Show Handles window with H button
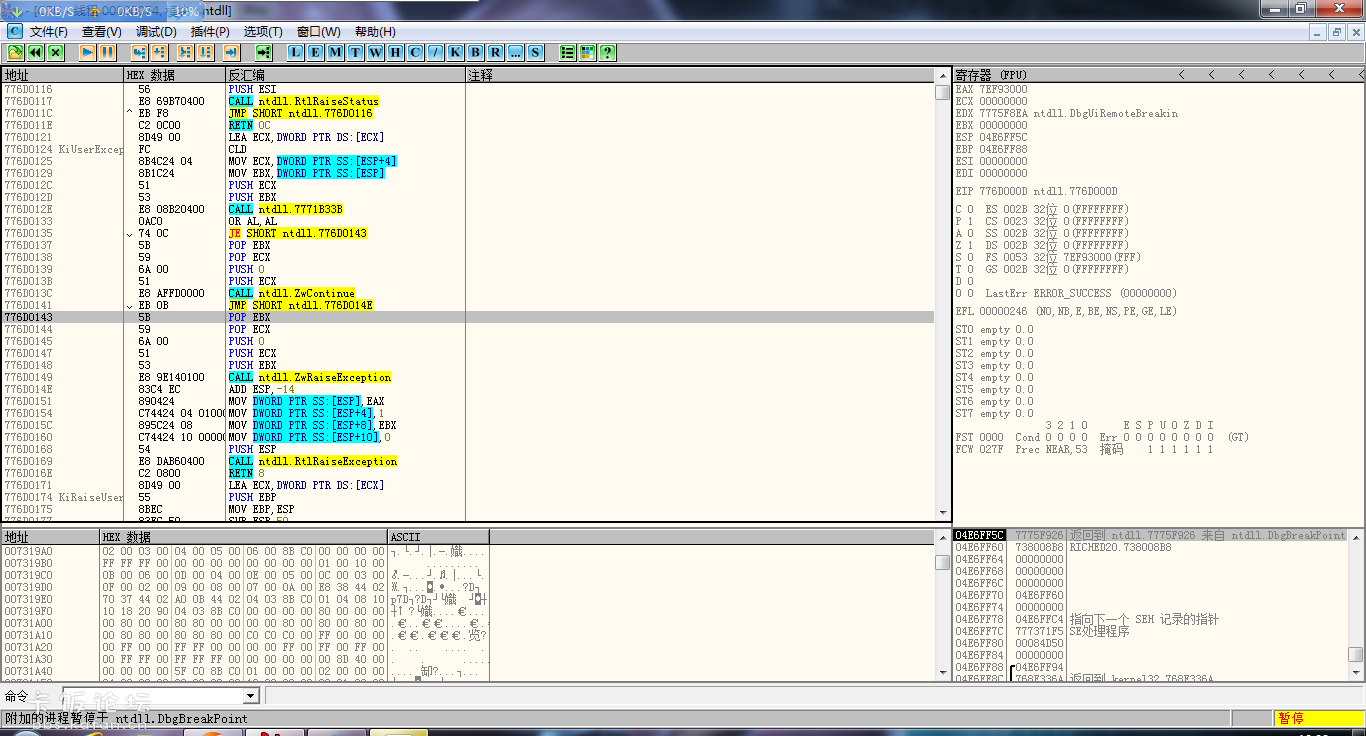 click(x=396, y=52)
